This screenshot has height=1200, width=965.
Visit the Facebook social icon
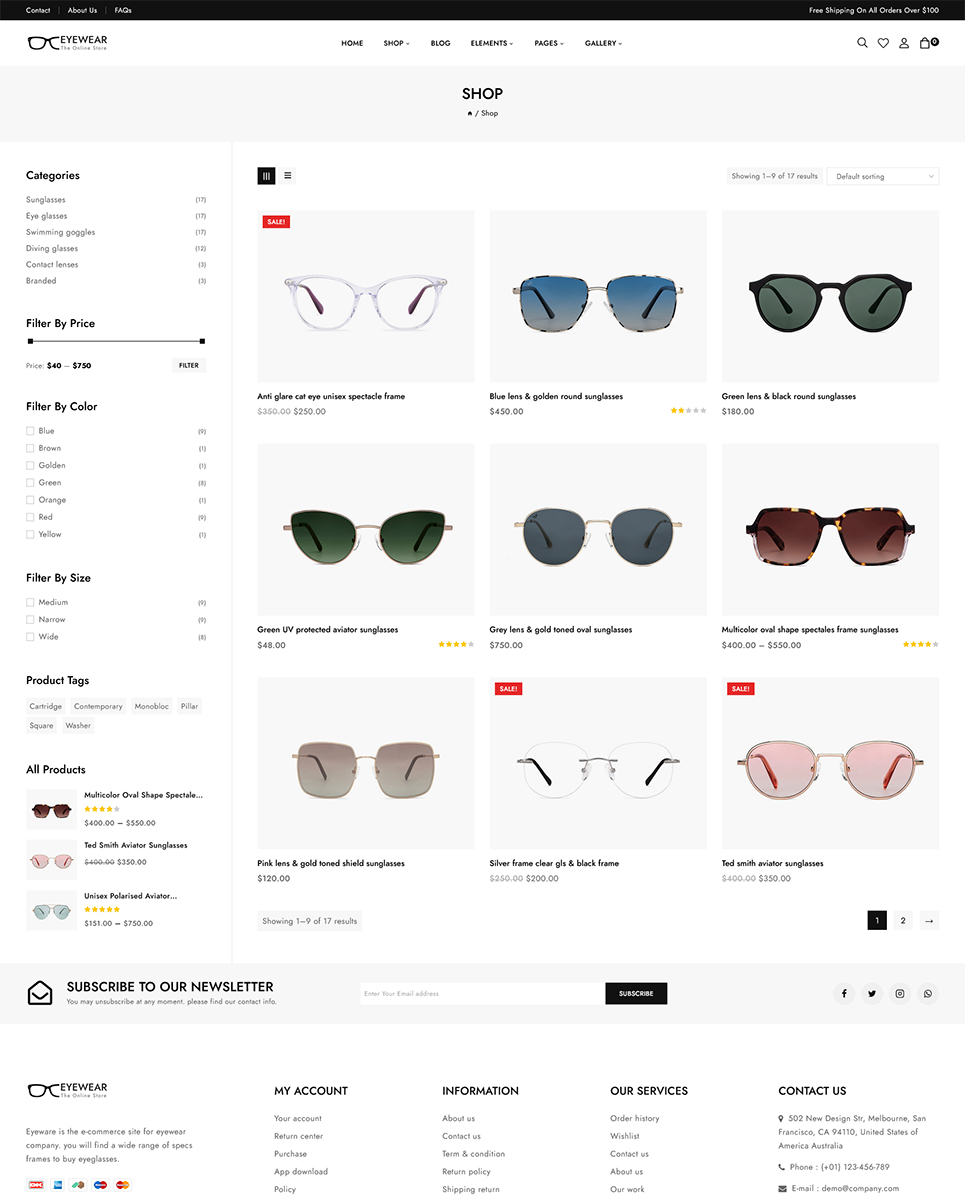(844, 993)
